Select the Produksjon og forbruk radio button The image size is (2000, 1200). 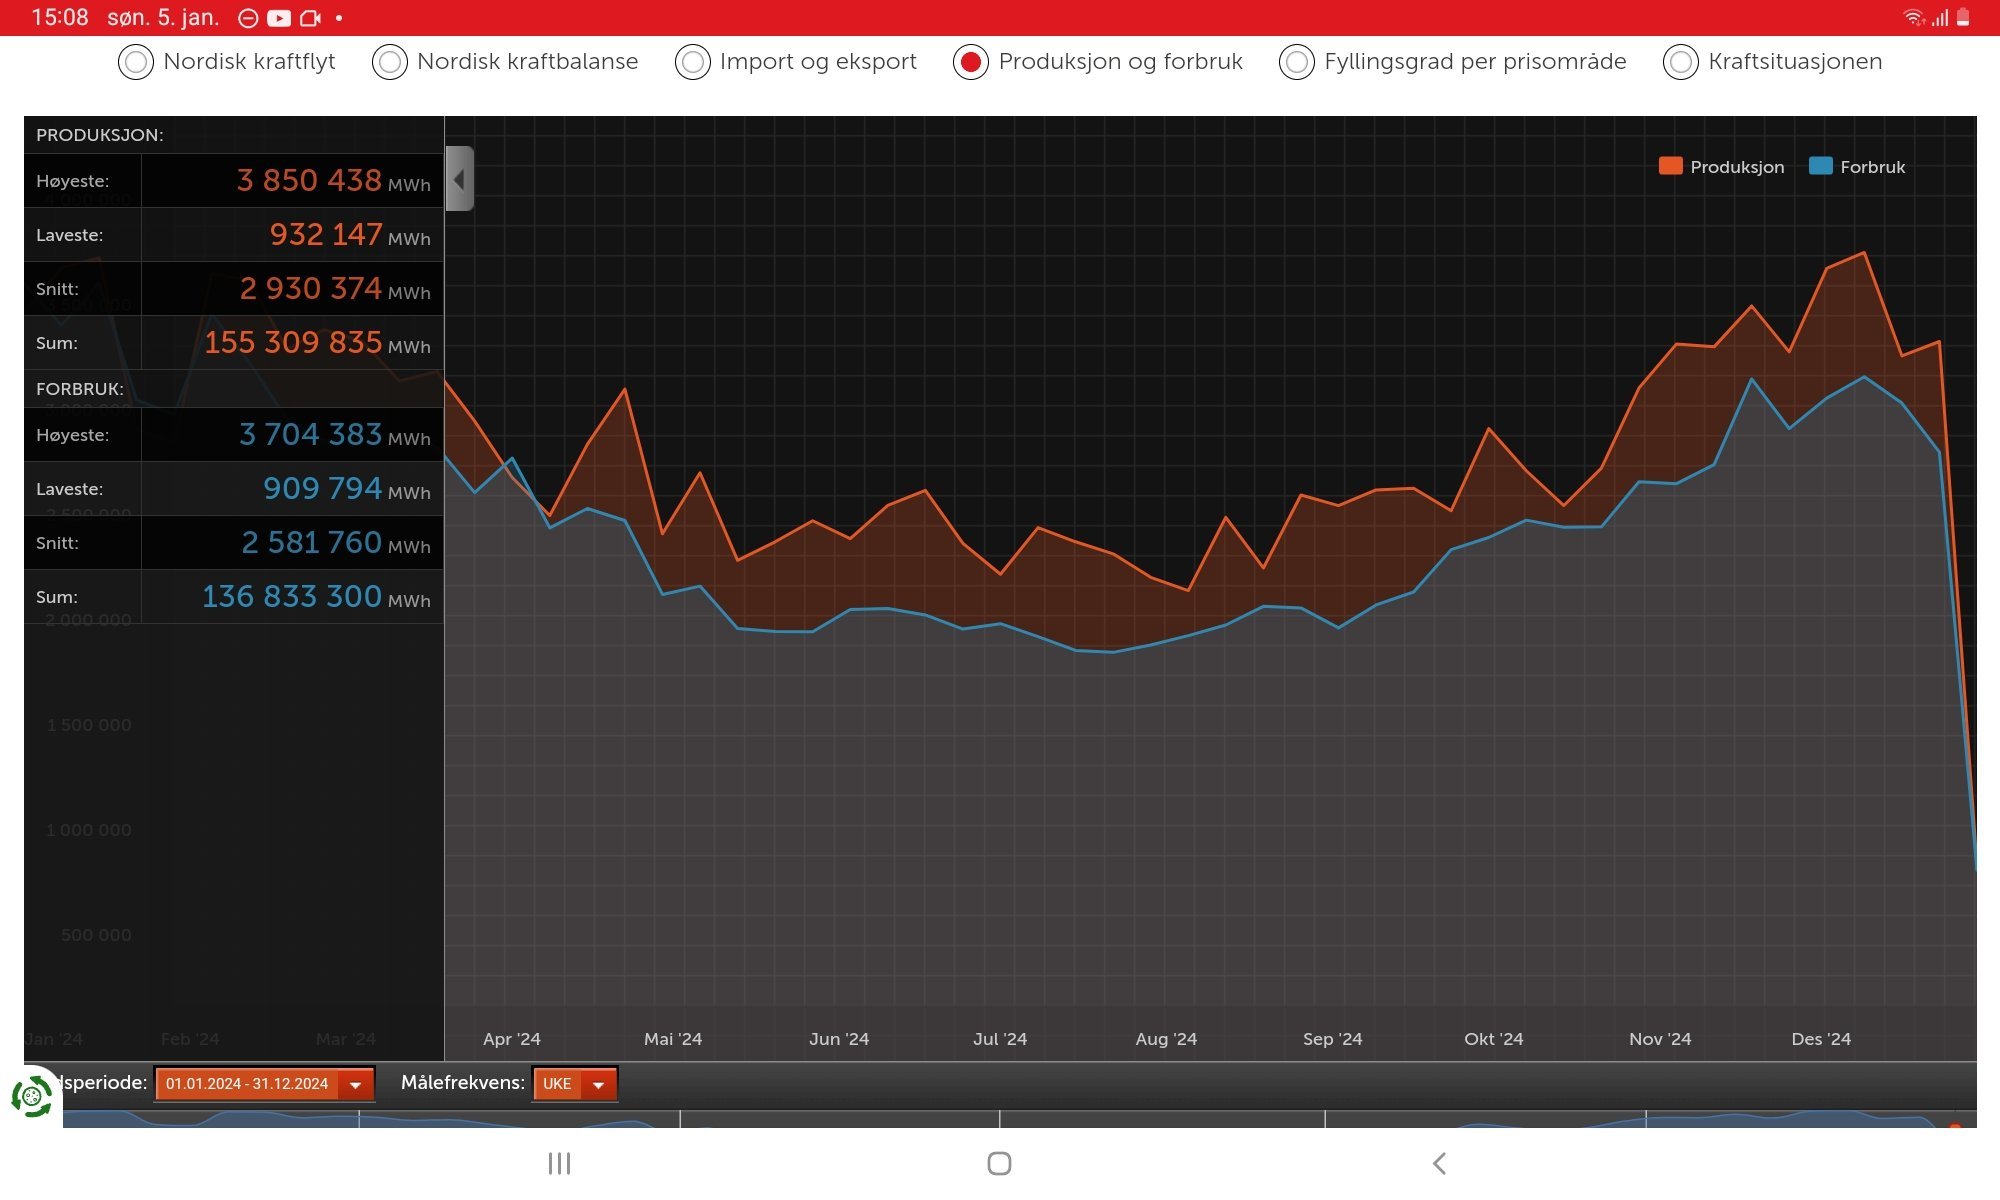tap(971, 62)
